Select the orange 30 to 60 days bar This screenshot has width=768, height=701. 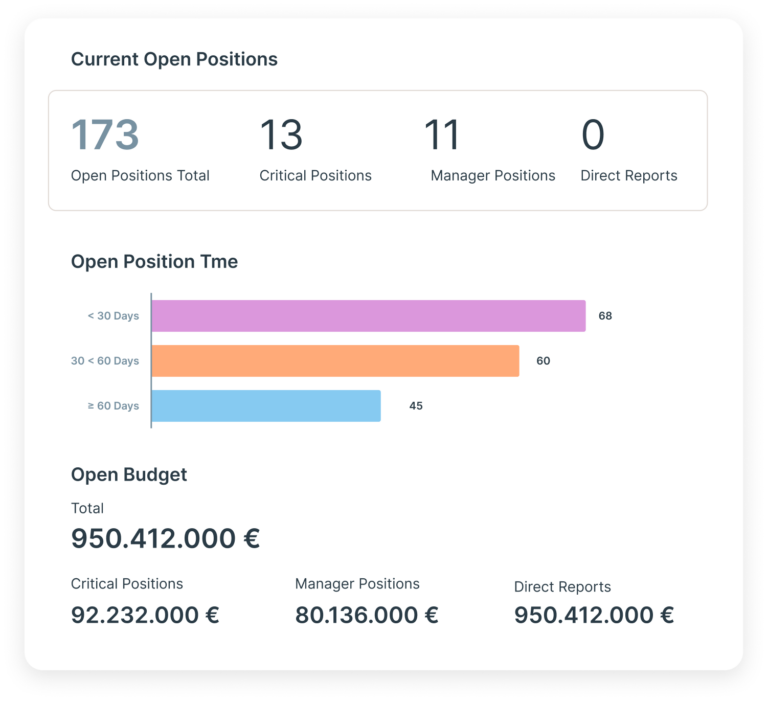[335, 361]
